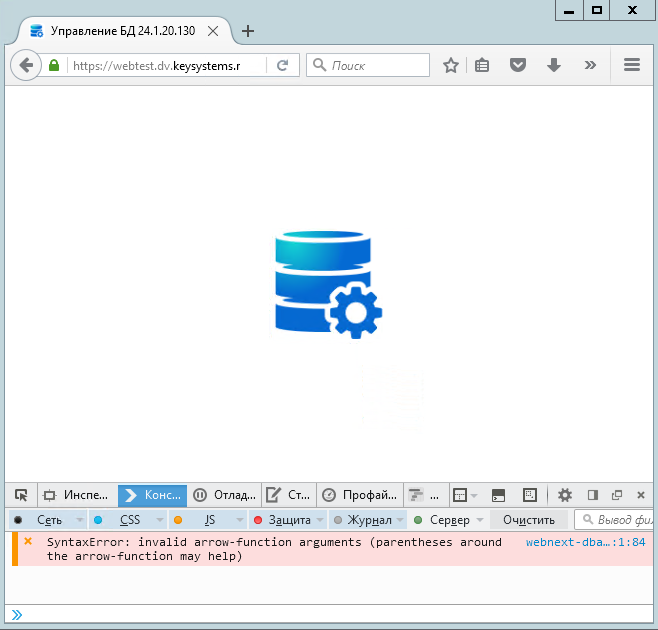Click the SyntaxError message text in console

[x=274, y=549]
